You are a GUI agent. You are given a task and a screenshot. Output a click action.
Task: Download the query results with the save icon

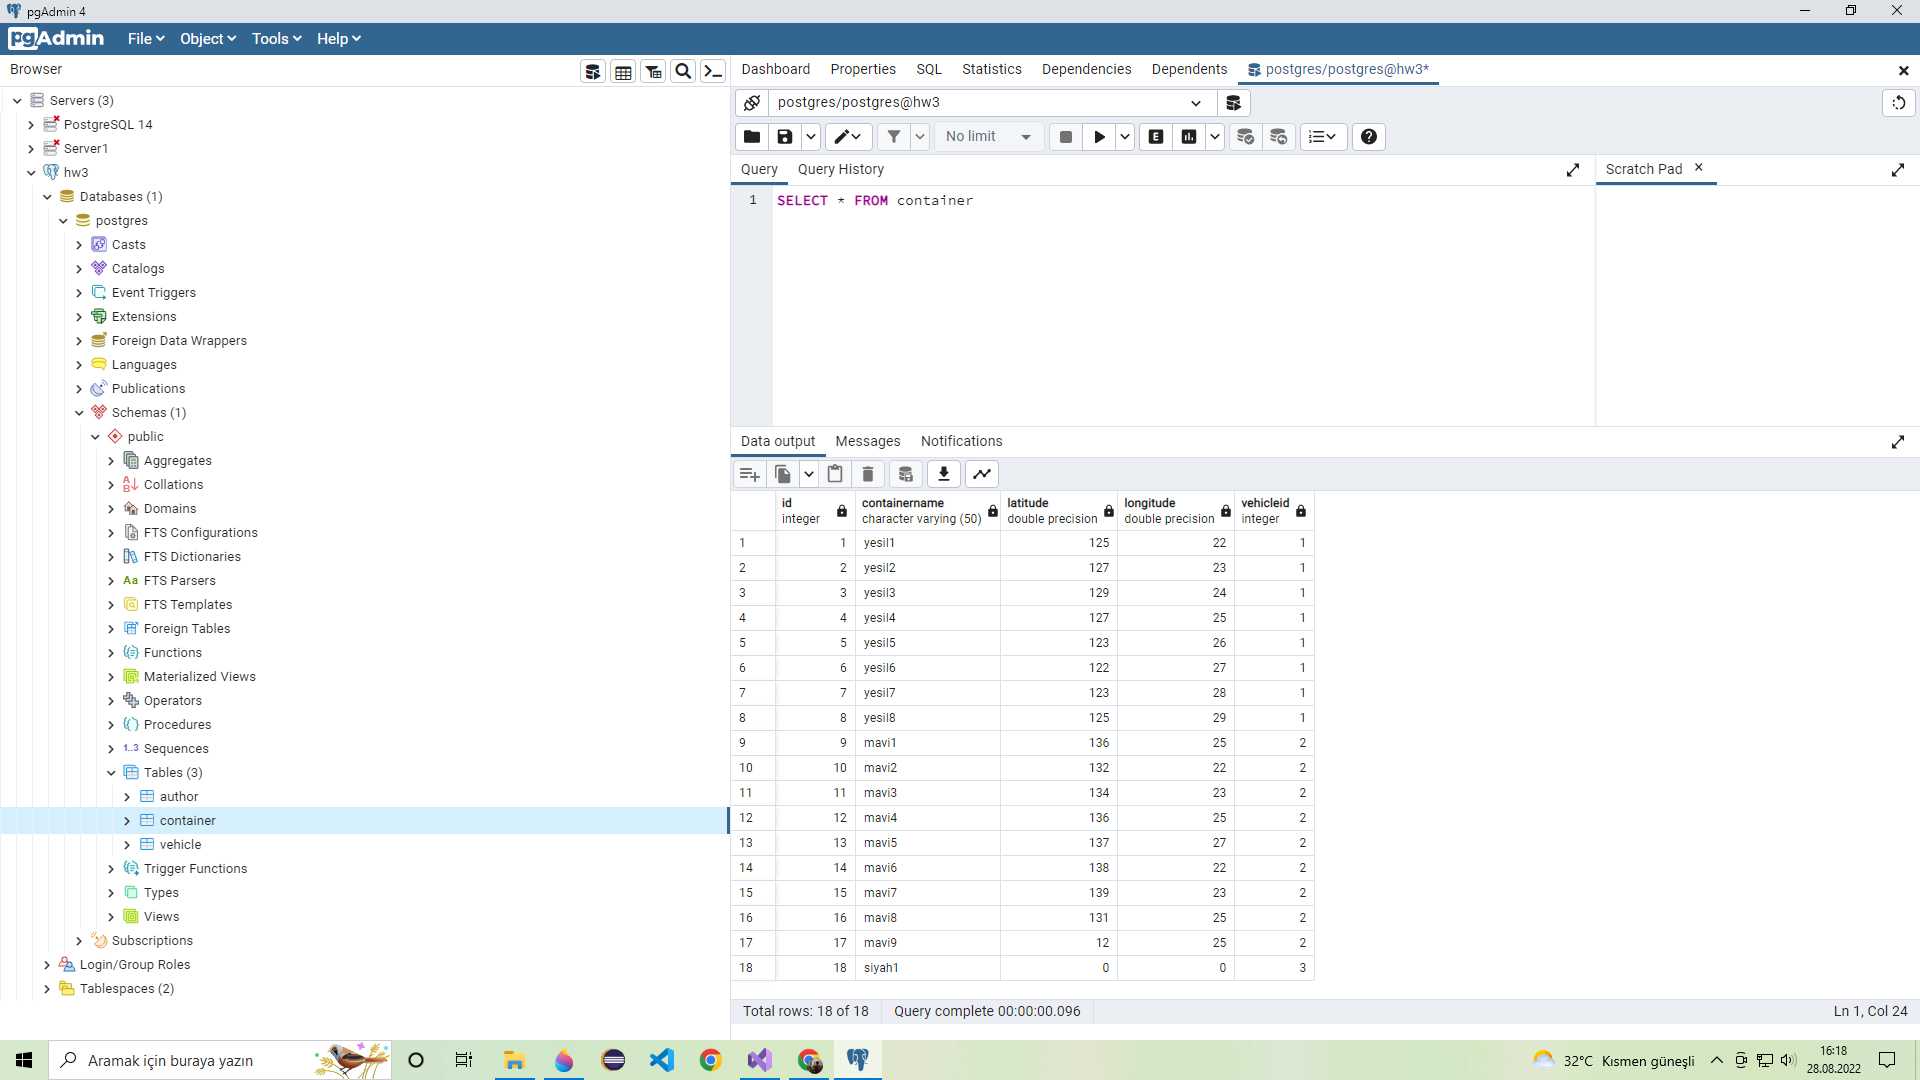point(943,473)
